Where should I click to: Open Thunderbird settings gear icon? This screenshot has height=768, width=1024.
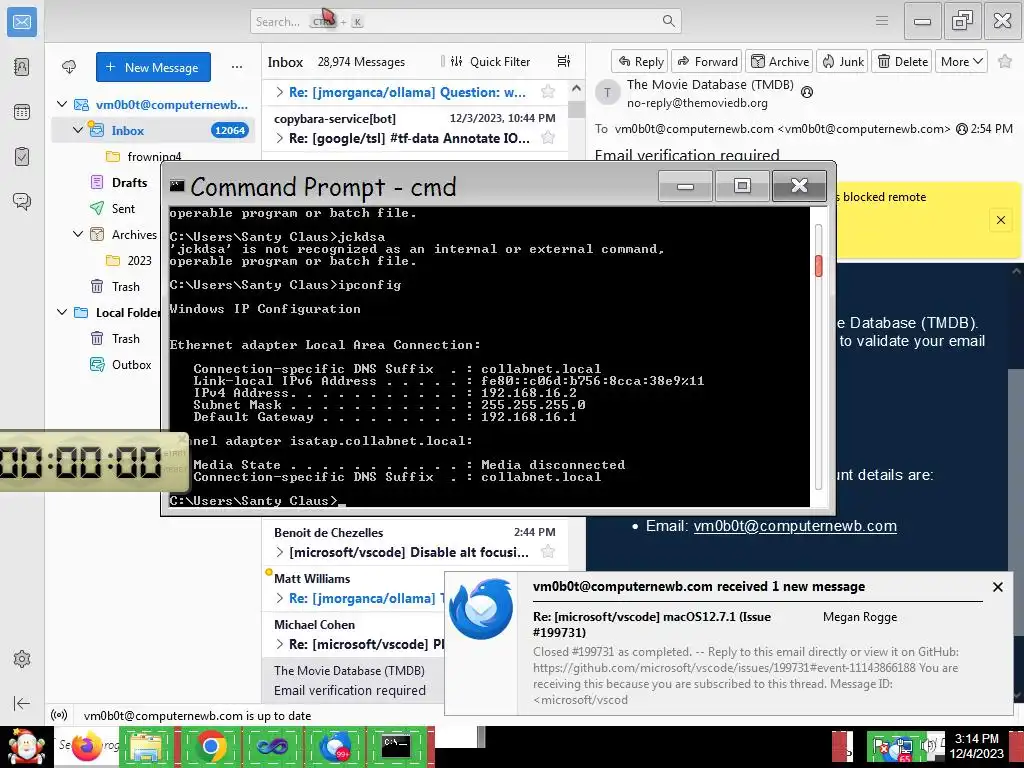click(22, 659)
